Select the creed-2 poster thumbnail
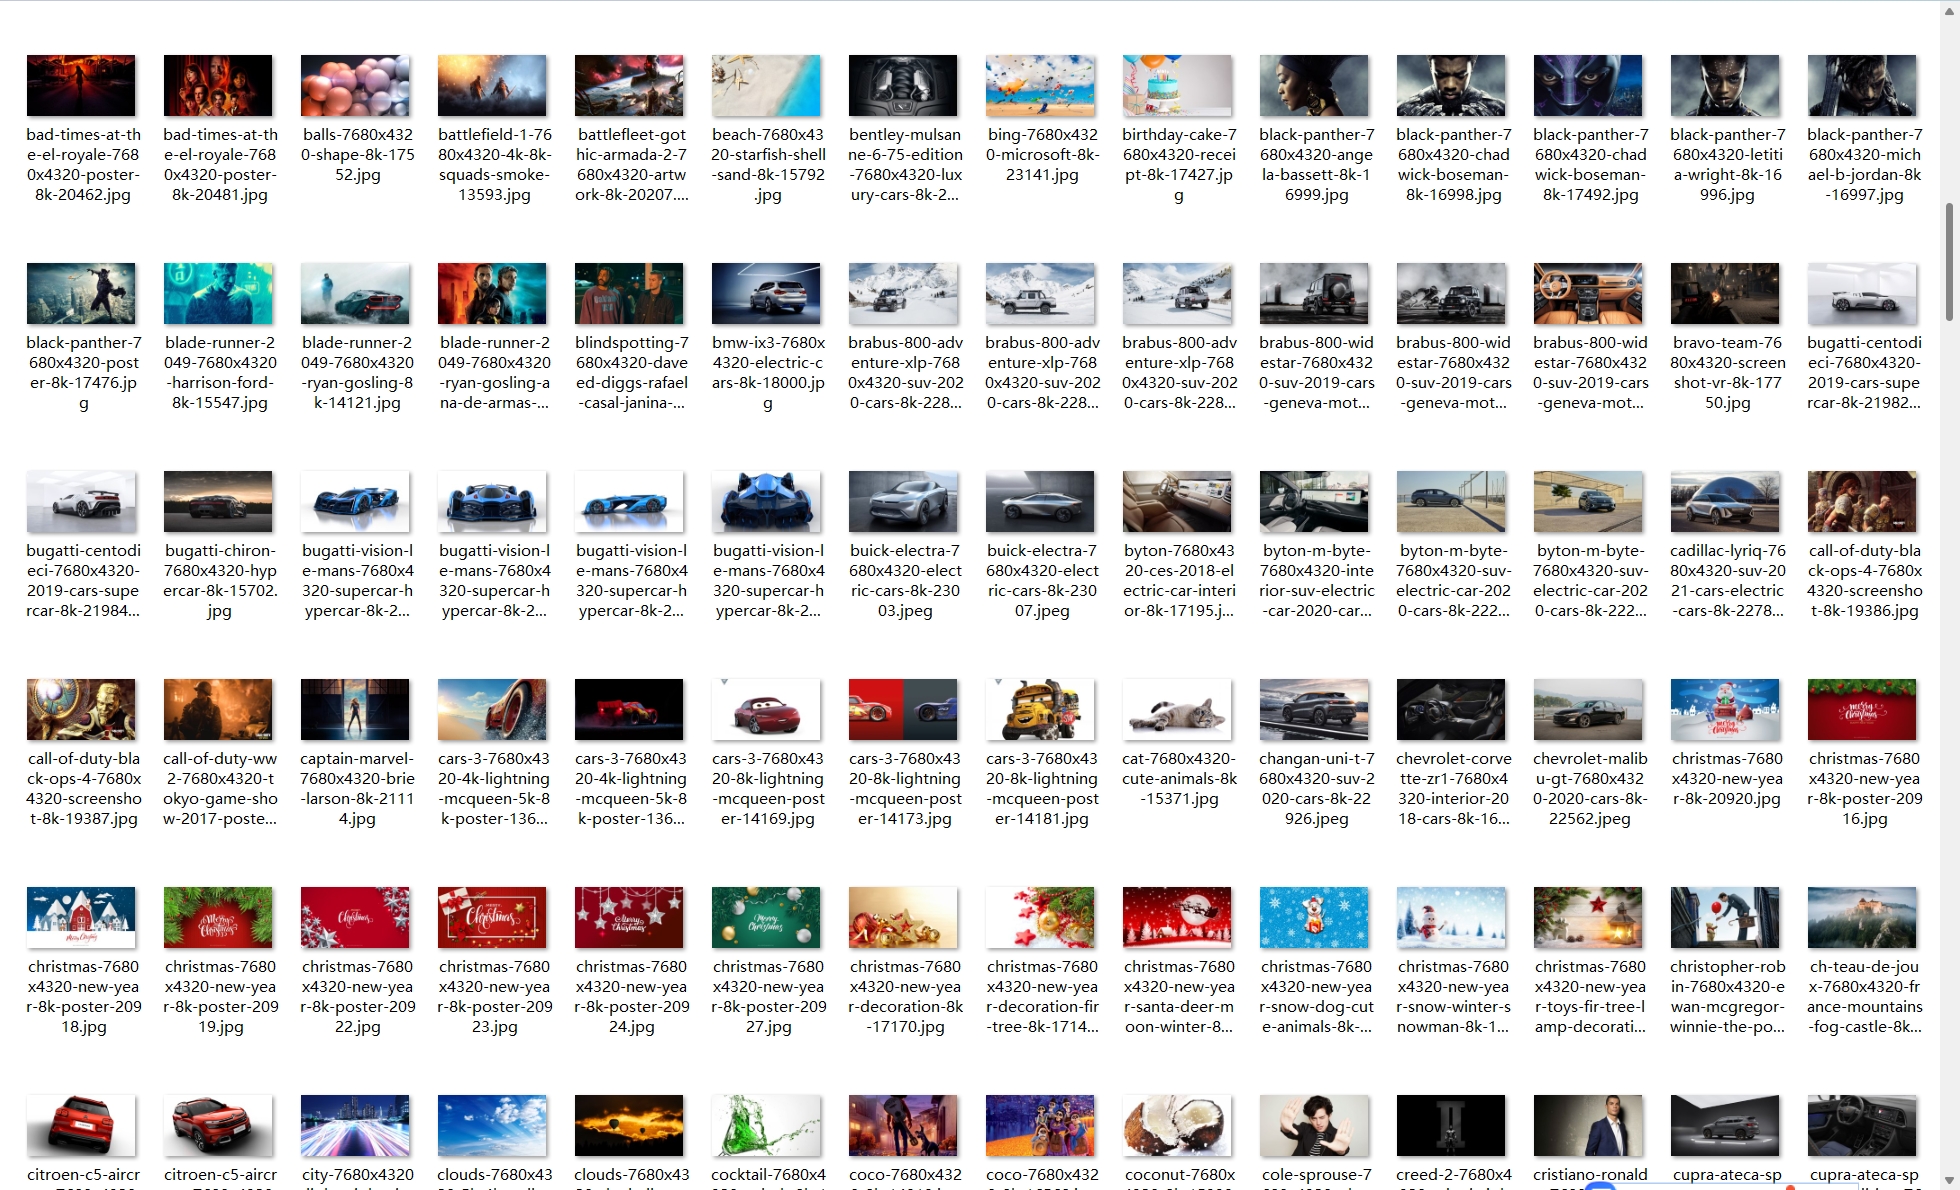The width and height of the screenshot is (1960, 1190). click(1451, 1126)
